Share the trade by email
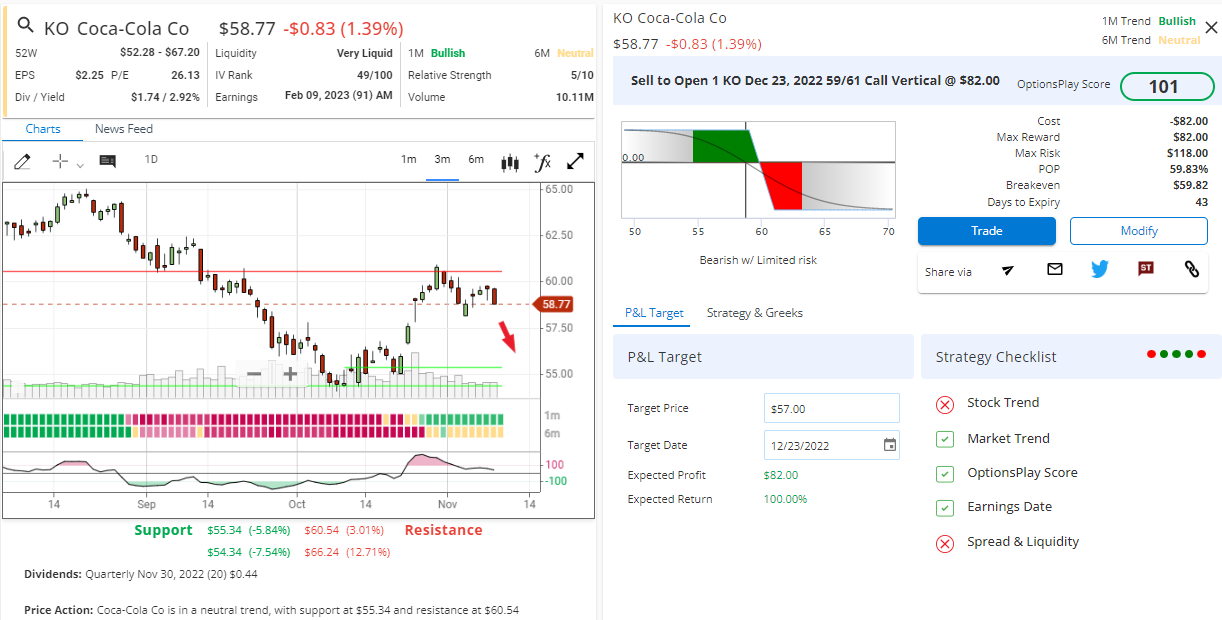The image size is (1222, 620). (1054, 269)
